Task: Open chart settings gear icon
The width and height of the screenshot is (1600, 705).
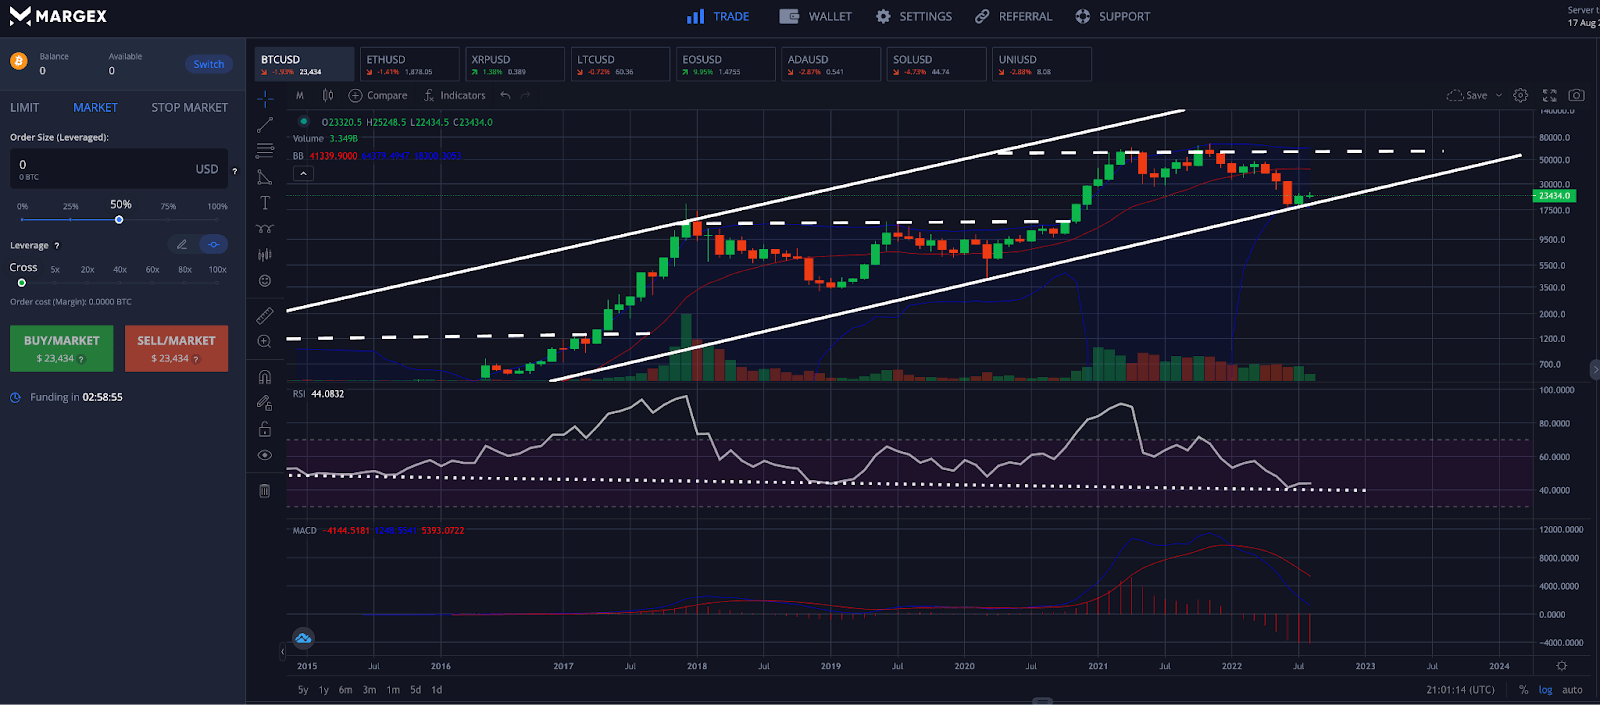Action: (1520, 95)
